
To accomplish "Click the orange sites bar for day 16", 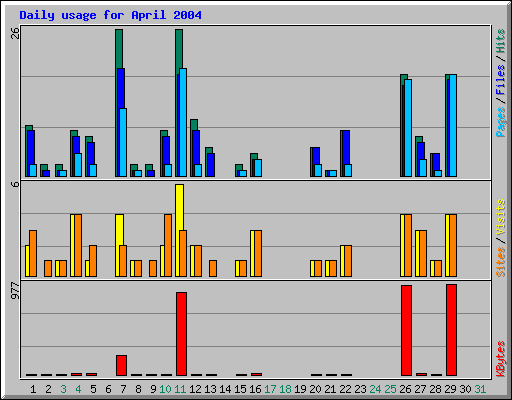I will 258,253.
